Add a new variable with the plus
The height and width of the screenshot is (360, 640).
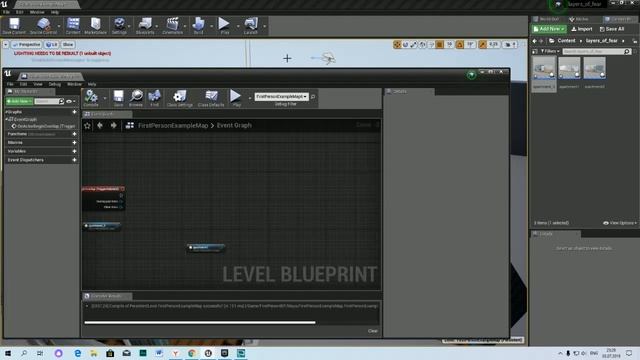[74, 151]
